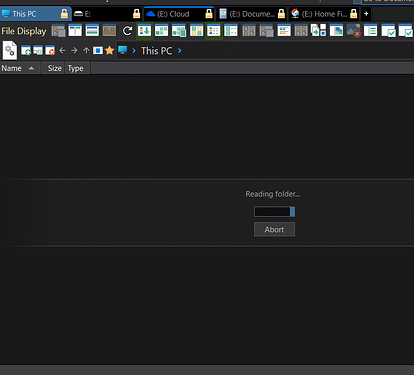The width and height of the screenshot is (414, 375).
Task: Click the computer icon in the breadcrumb bar
Action: (123, 50)
